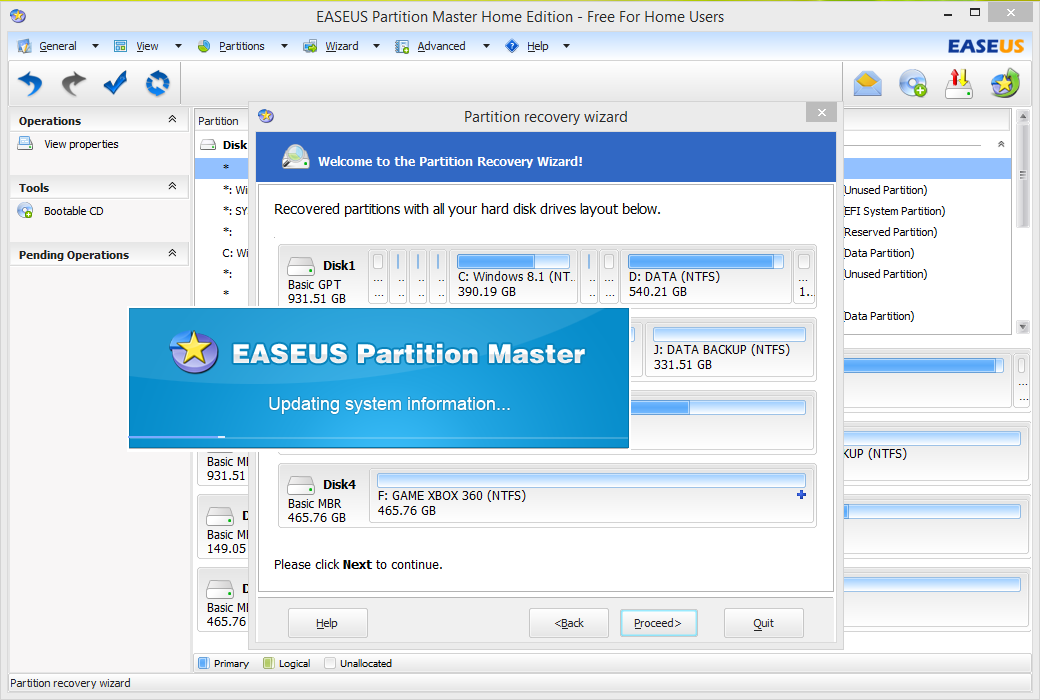The width and height of the screenshot is (1040, 700).
Task: Click the Advanced menu icon
Action: click(402, 46)
